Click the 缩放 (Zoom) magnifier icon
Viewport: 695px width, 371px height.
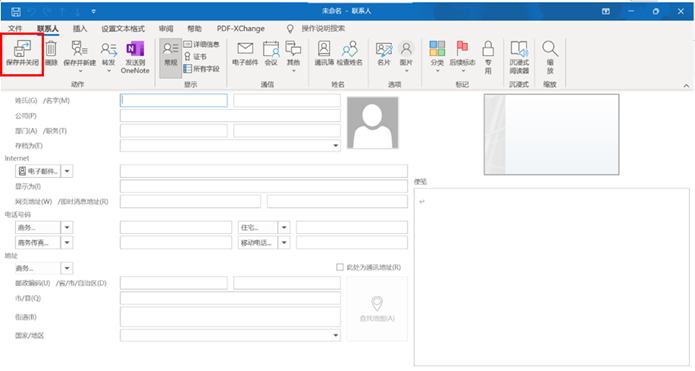coord(550,48)
